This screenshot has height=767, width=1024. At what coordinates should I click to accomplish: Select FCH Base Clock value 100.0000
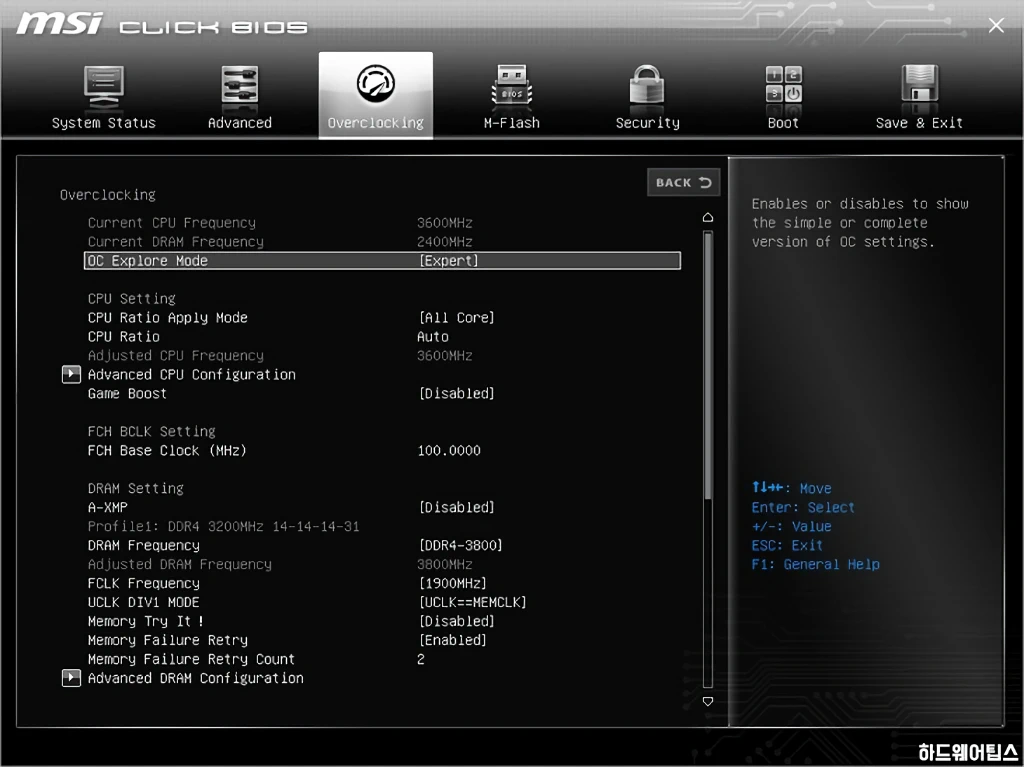[449, 450]
